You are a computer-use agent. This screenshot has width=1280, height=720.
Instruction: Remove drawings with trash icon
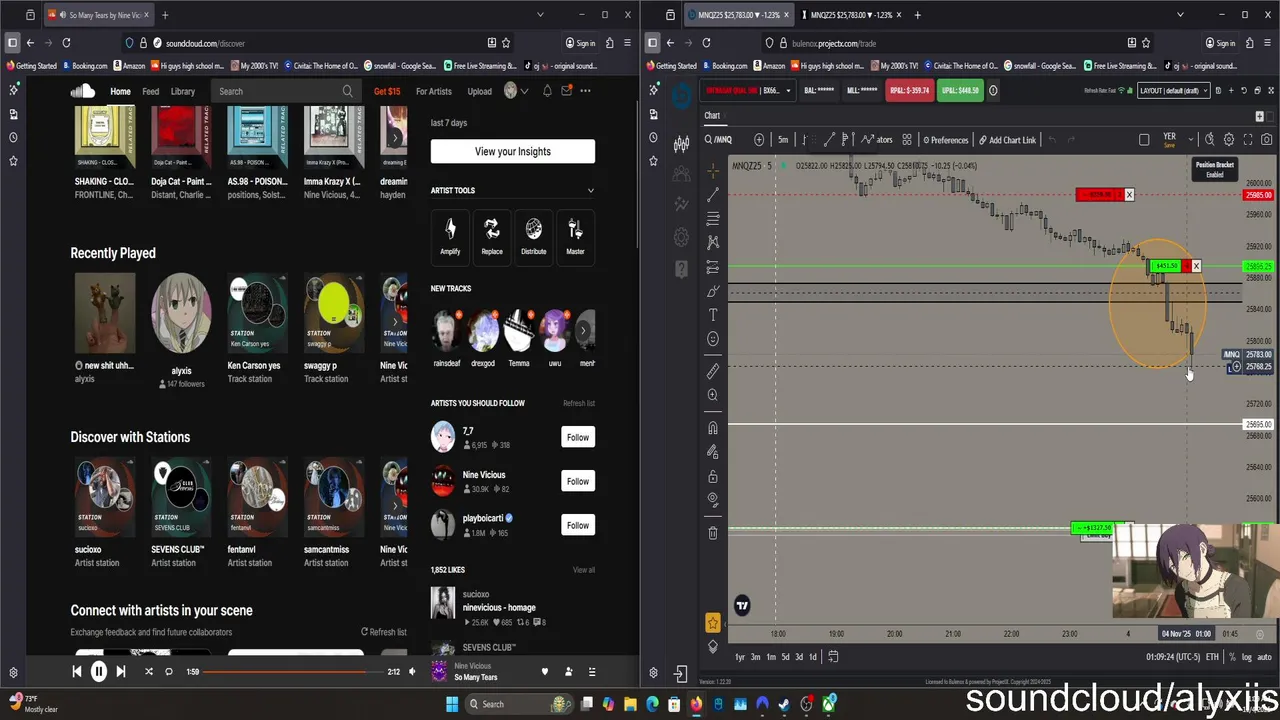[712, 533]
